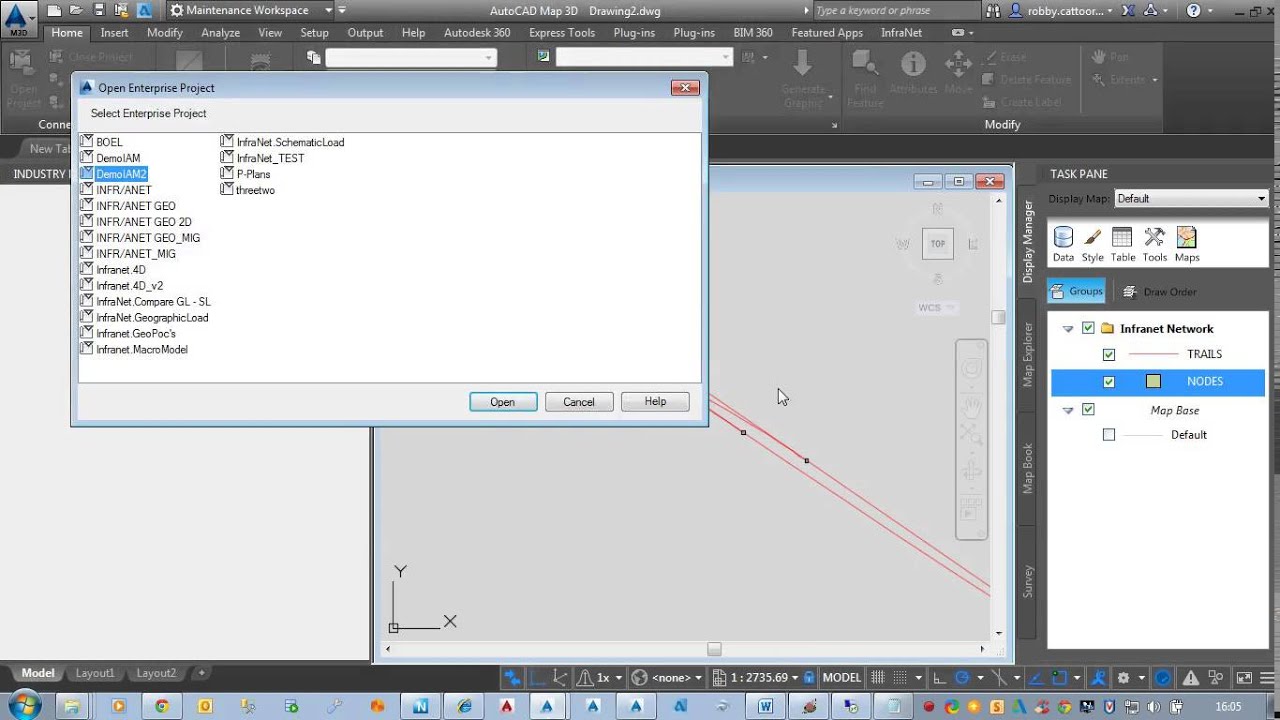Image resolution: width=1280 pixels, height=720 pixels.
Task: Open the Analyze ribbon tab
Action: (220, 32)
